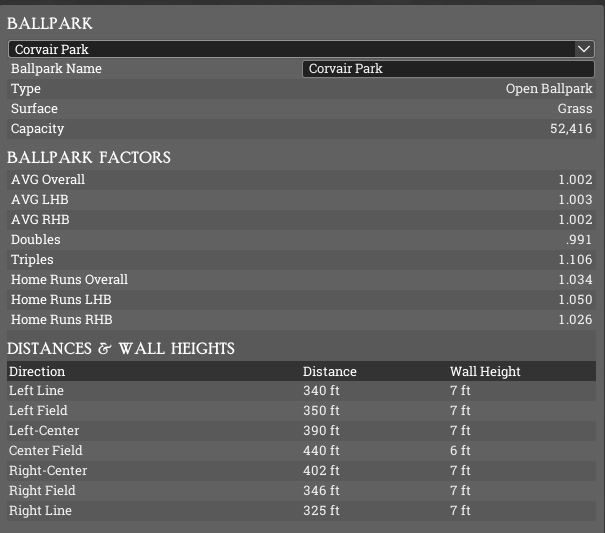The image size is (605, 533).
Task: Click the Triples factor value 1.106
Action: coord(575,260)
